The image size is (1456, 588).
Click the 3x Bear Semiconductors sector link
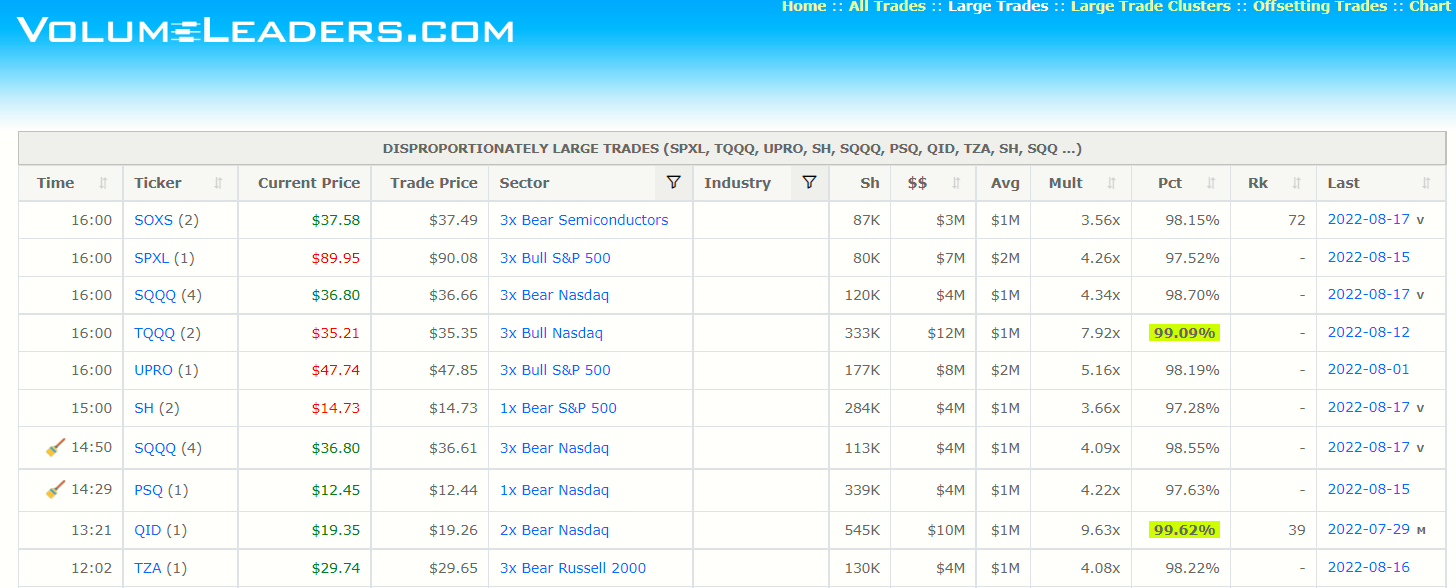click(x=584, y=220)
